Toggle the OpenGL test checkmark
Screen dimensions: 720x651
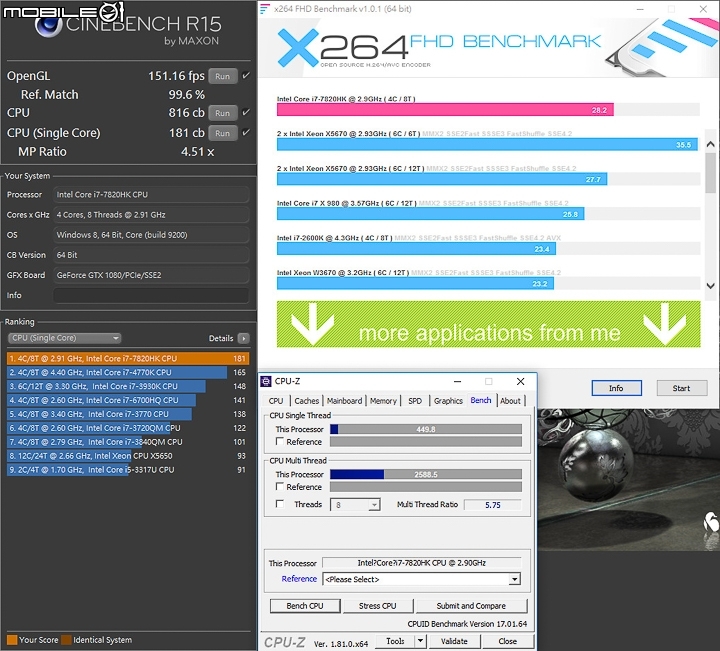click(246, 75)
